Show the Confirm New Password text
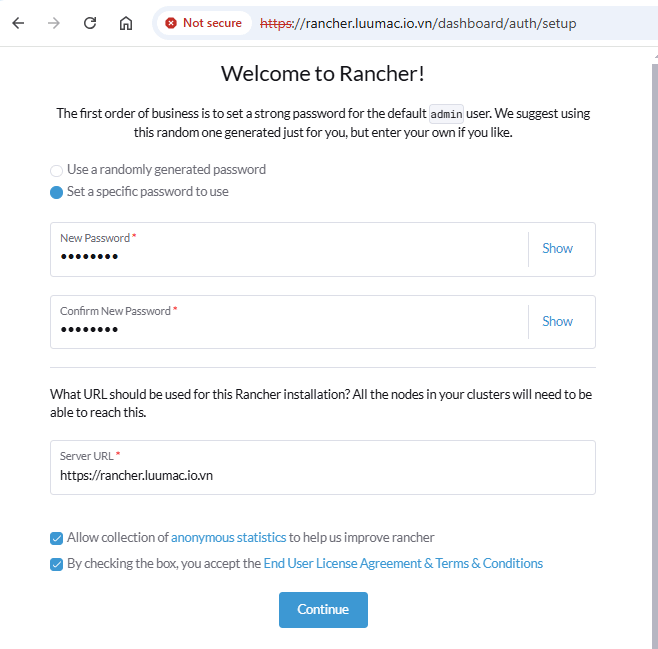 click(557, 321)
